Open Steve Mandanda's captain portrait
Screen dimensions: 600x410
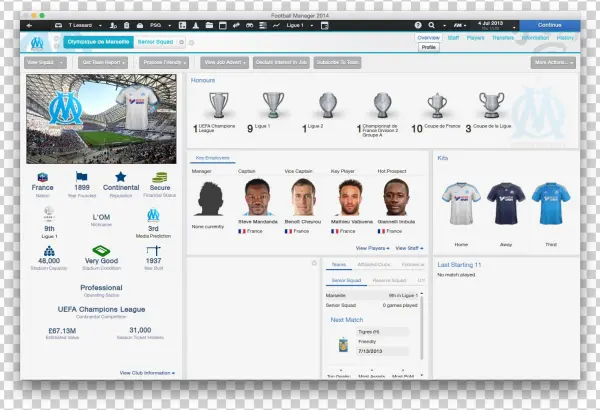[x=258, y=197]
